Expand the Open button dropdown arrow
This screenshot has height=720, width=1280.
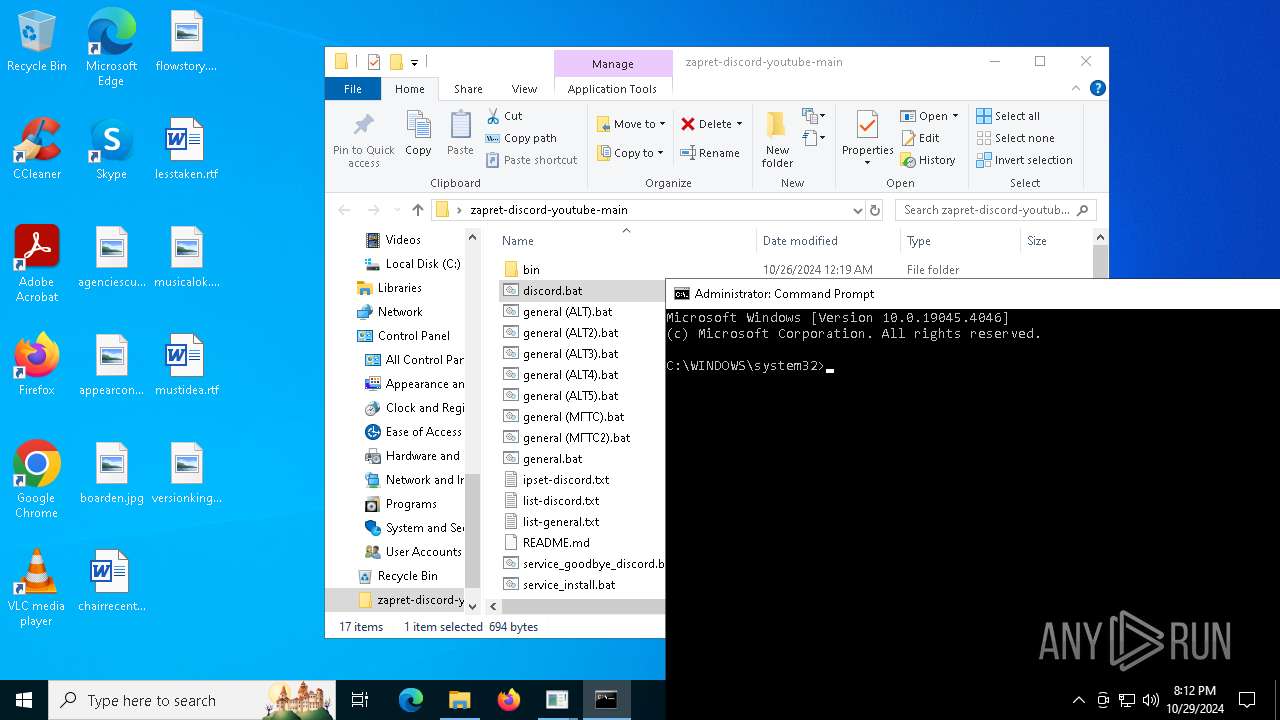click(x=955, y=116)
